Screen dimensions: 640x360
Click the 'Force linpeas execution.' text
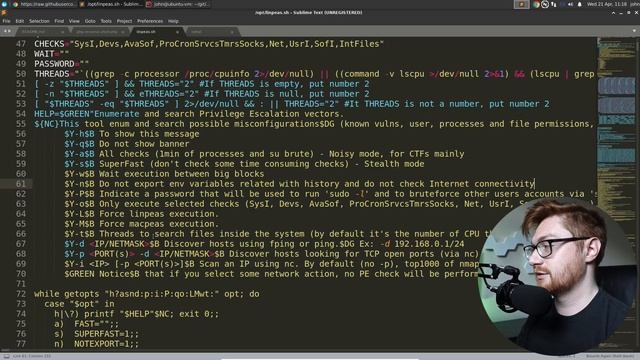(159, 214)
